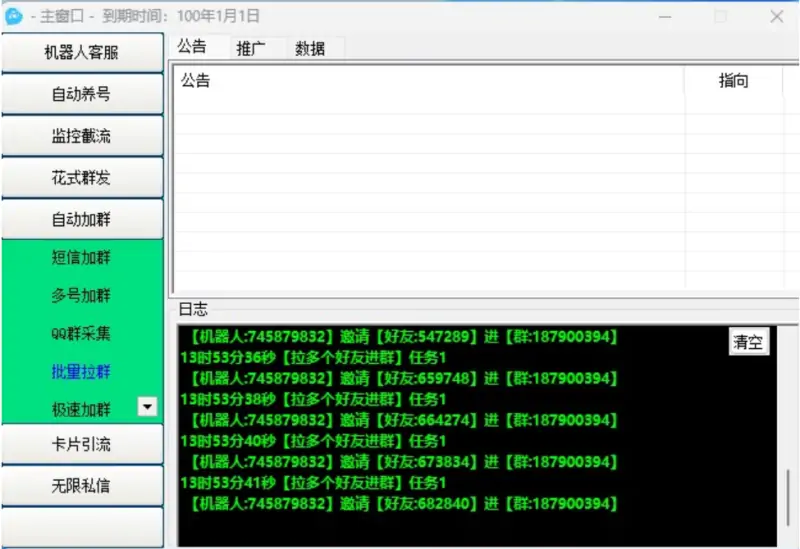
Task: Select log line 13时53分41秒 任务1
Action: pos(313,483)
